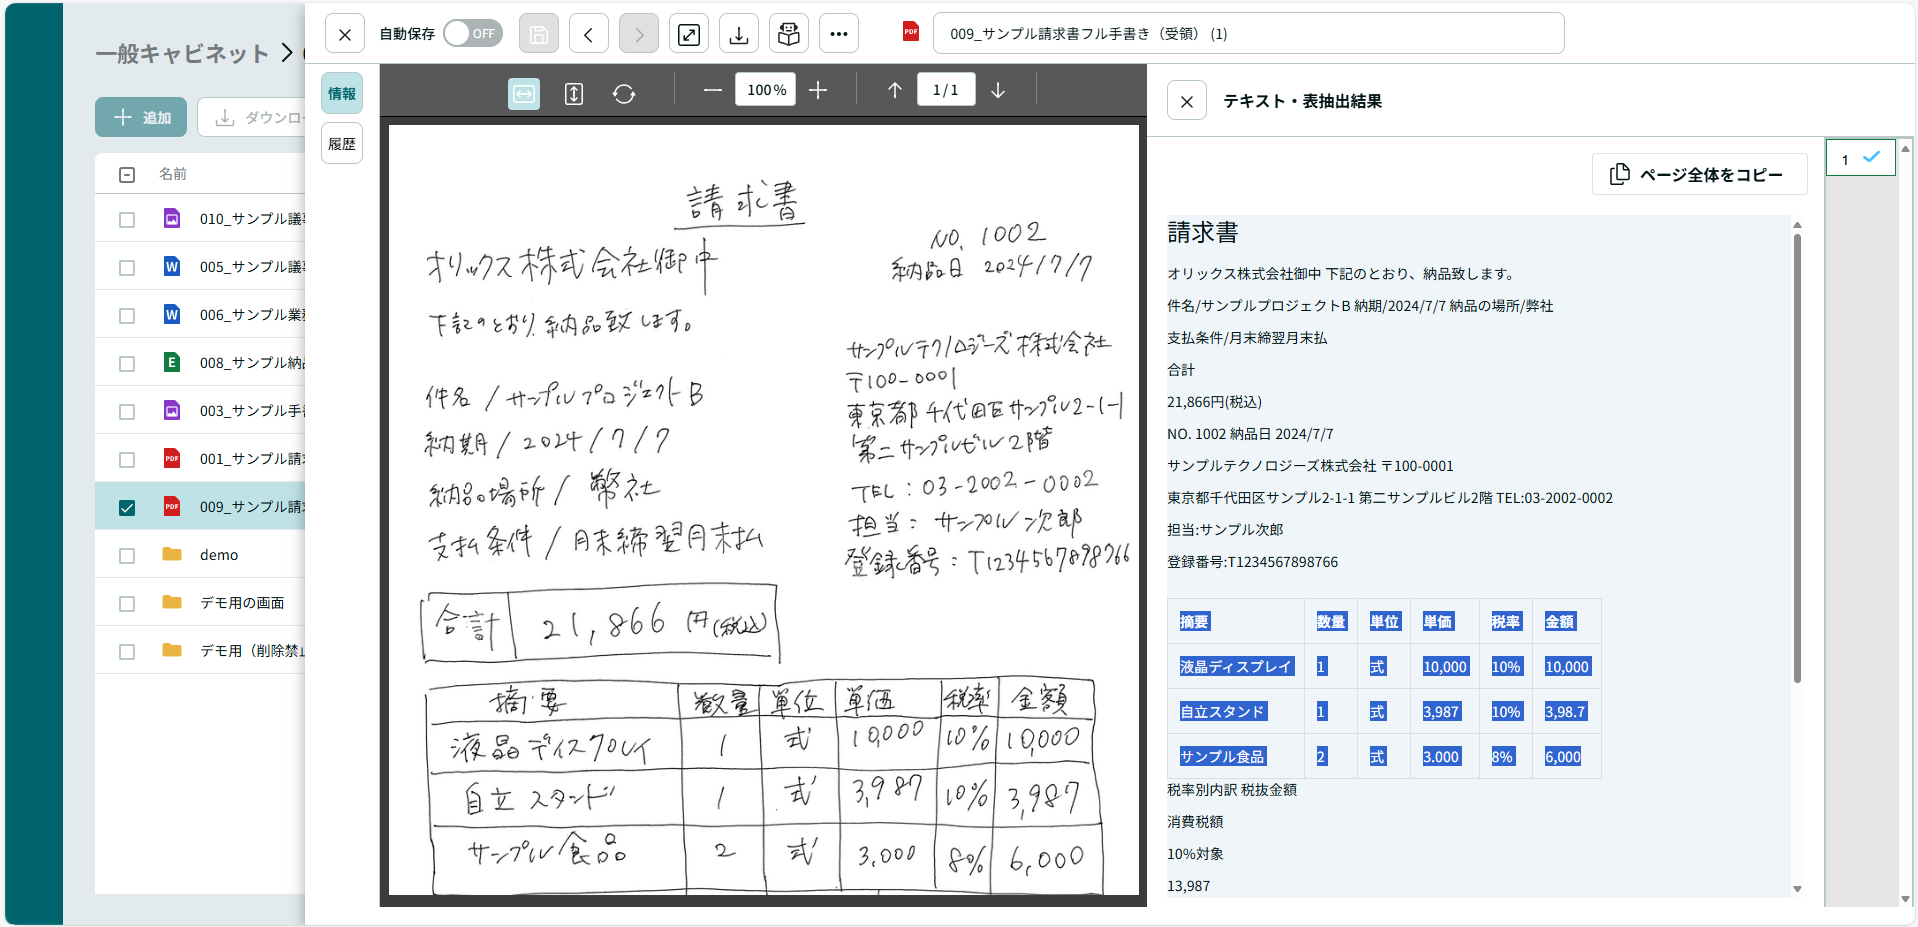1918x927 pixels.
Task: Click the 液晶ディスプレイ table cell
Action: [1236, 667]
